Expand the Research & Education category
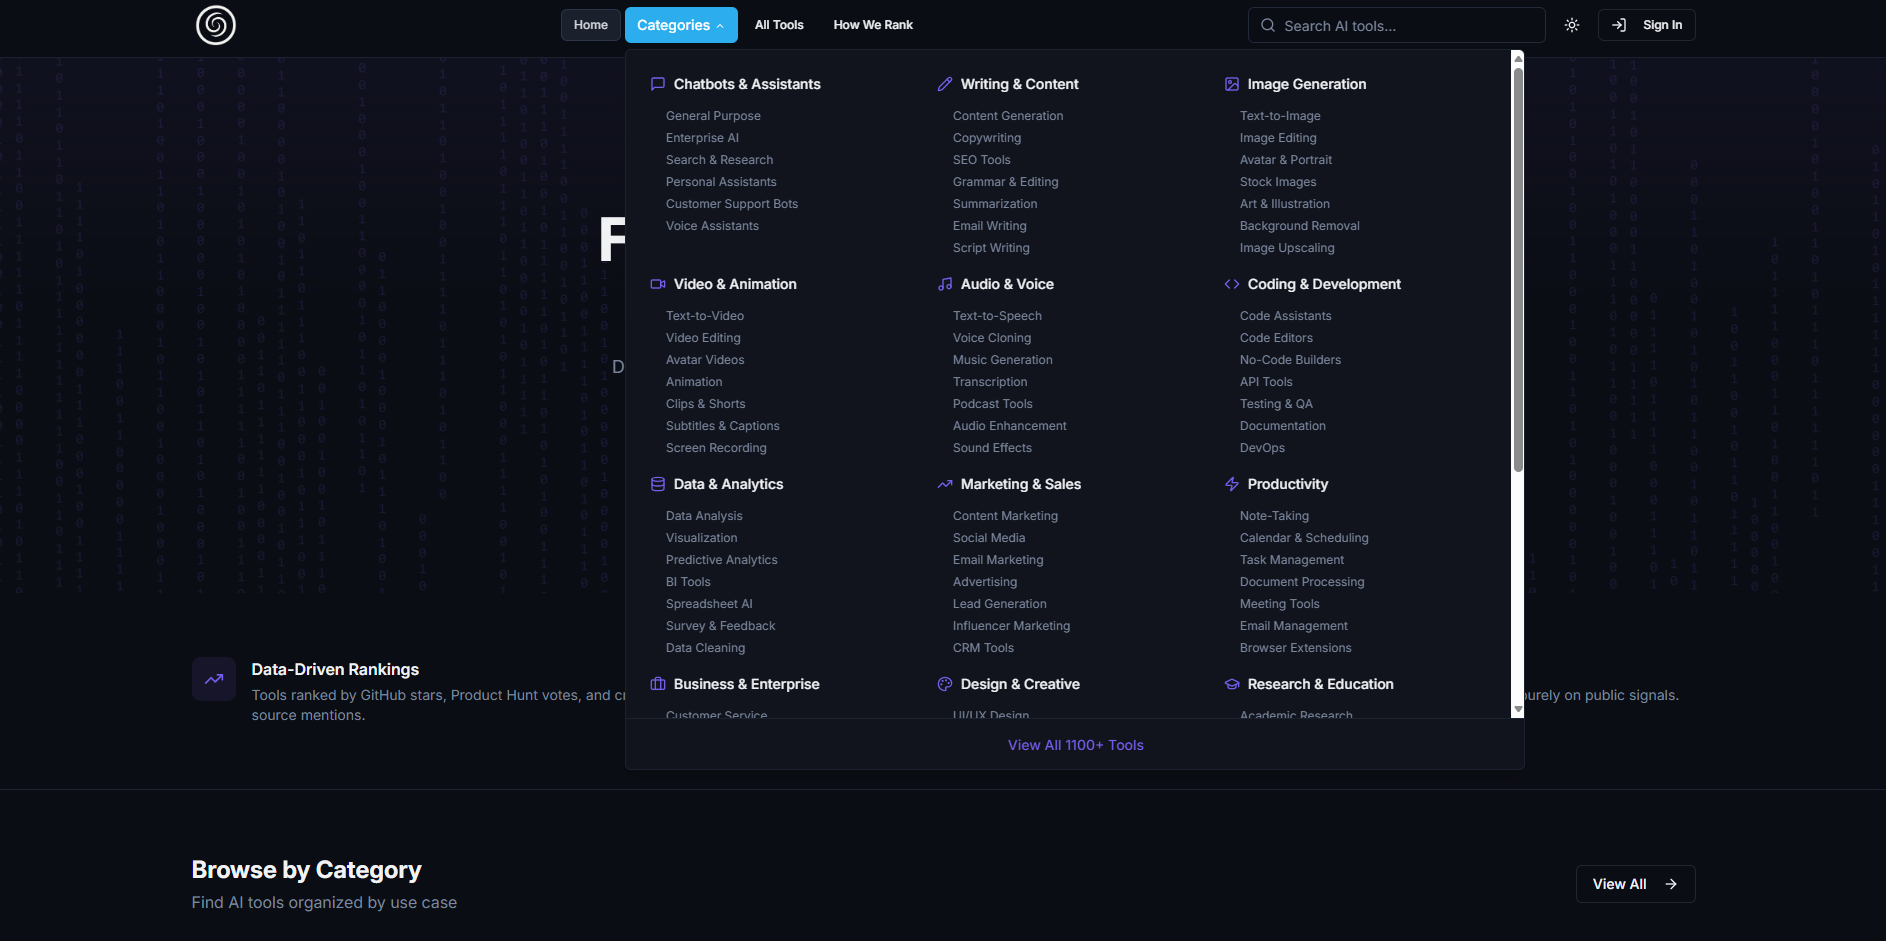The height and width of the screenshot is (941, 1886). (x=1320, y=684)
